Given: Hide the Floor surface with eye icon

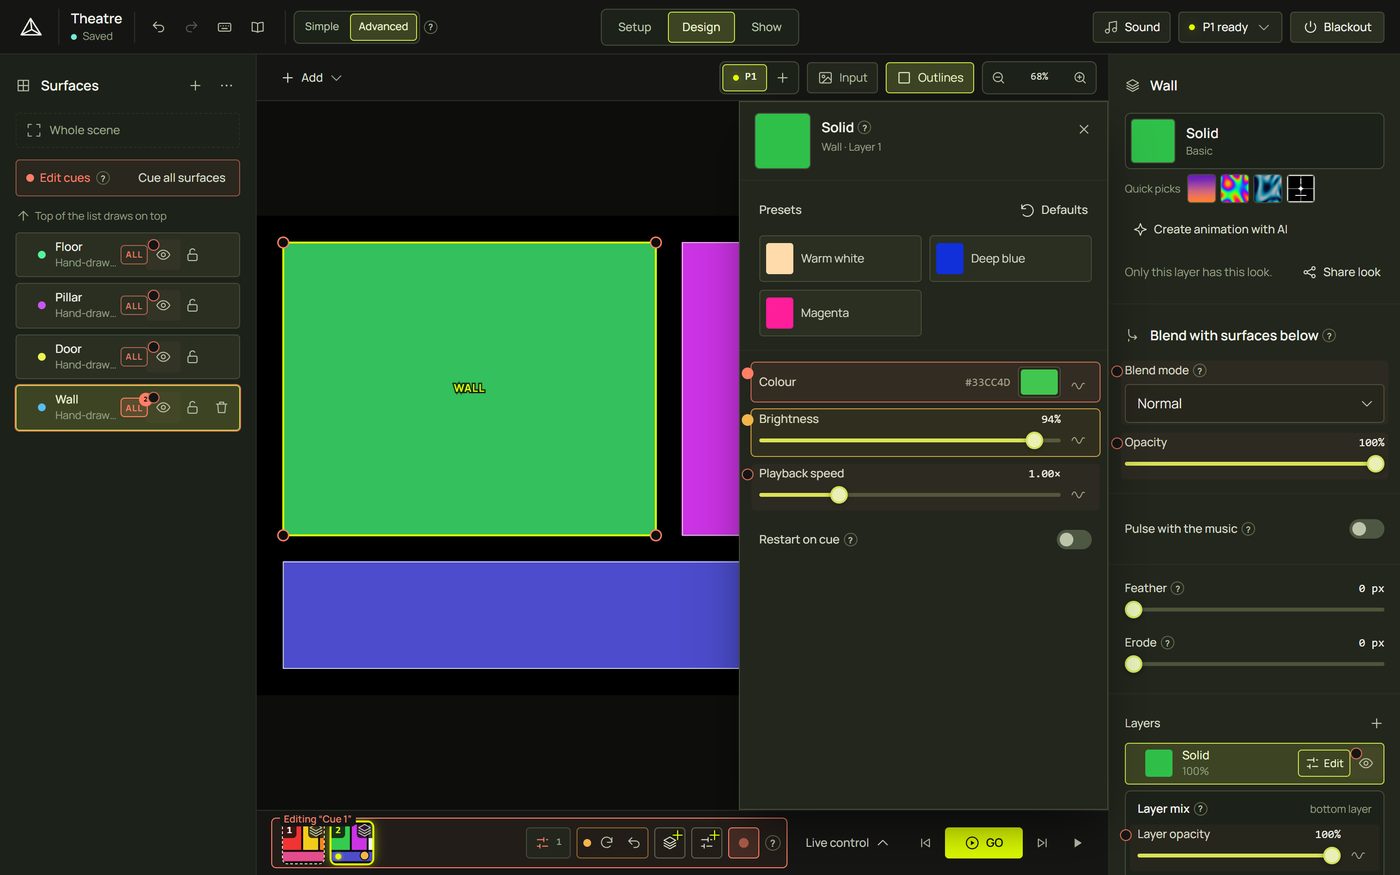Looking at the screenshot, I should [x=163, y=255].
